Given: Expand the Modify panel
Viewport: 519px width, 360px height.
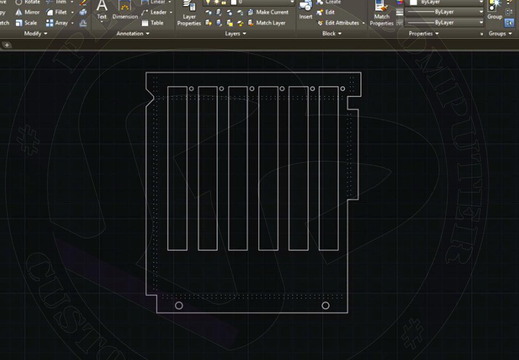Looking at the screenshot, I should point(35,34).
